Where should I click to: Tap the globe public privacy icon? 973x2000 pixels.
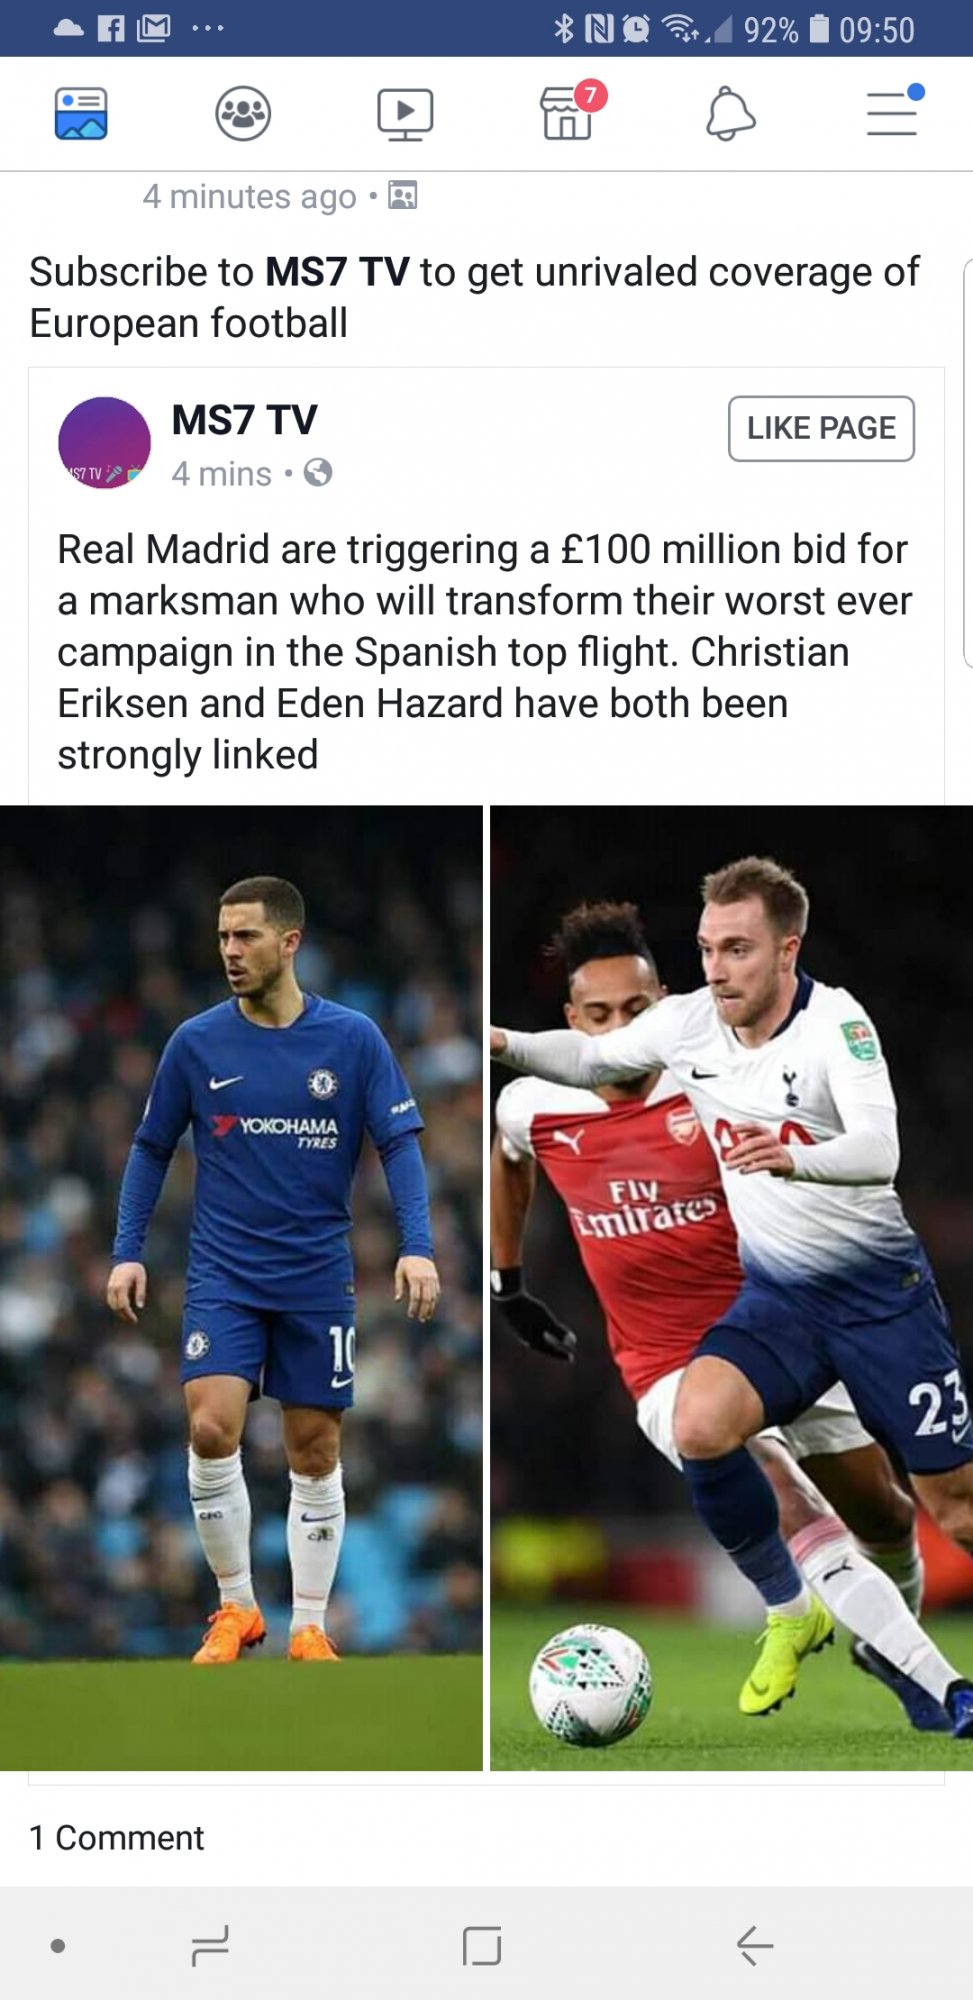click(318, 472)
